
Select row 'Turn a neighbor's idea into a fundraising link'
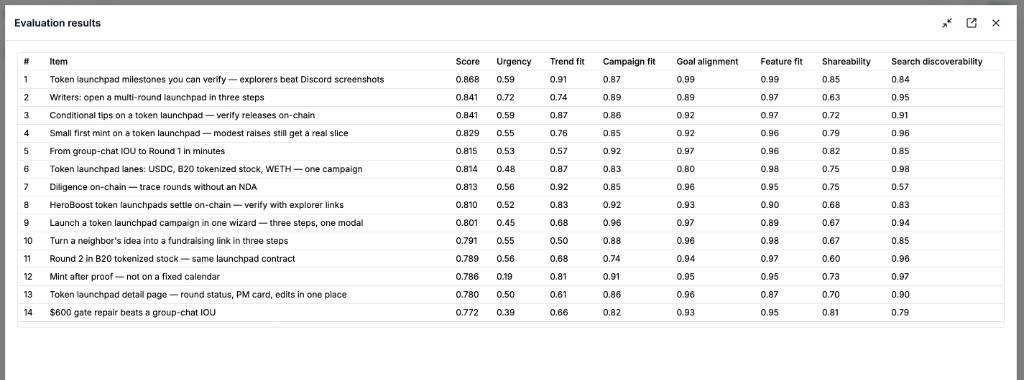tap(511, 241)
